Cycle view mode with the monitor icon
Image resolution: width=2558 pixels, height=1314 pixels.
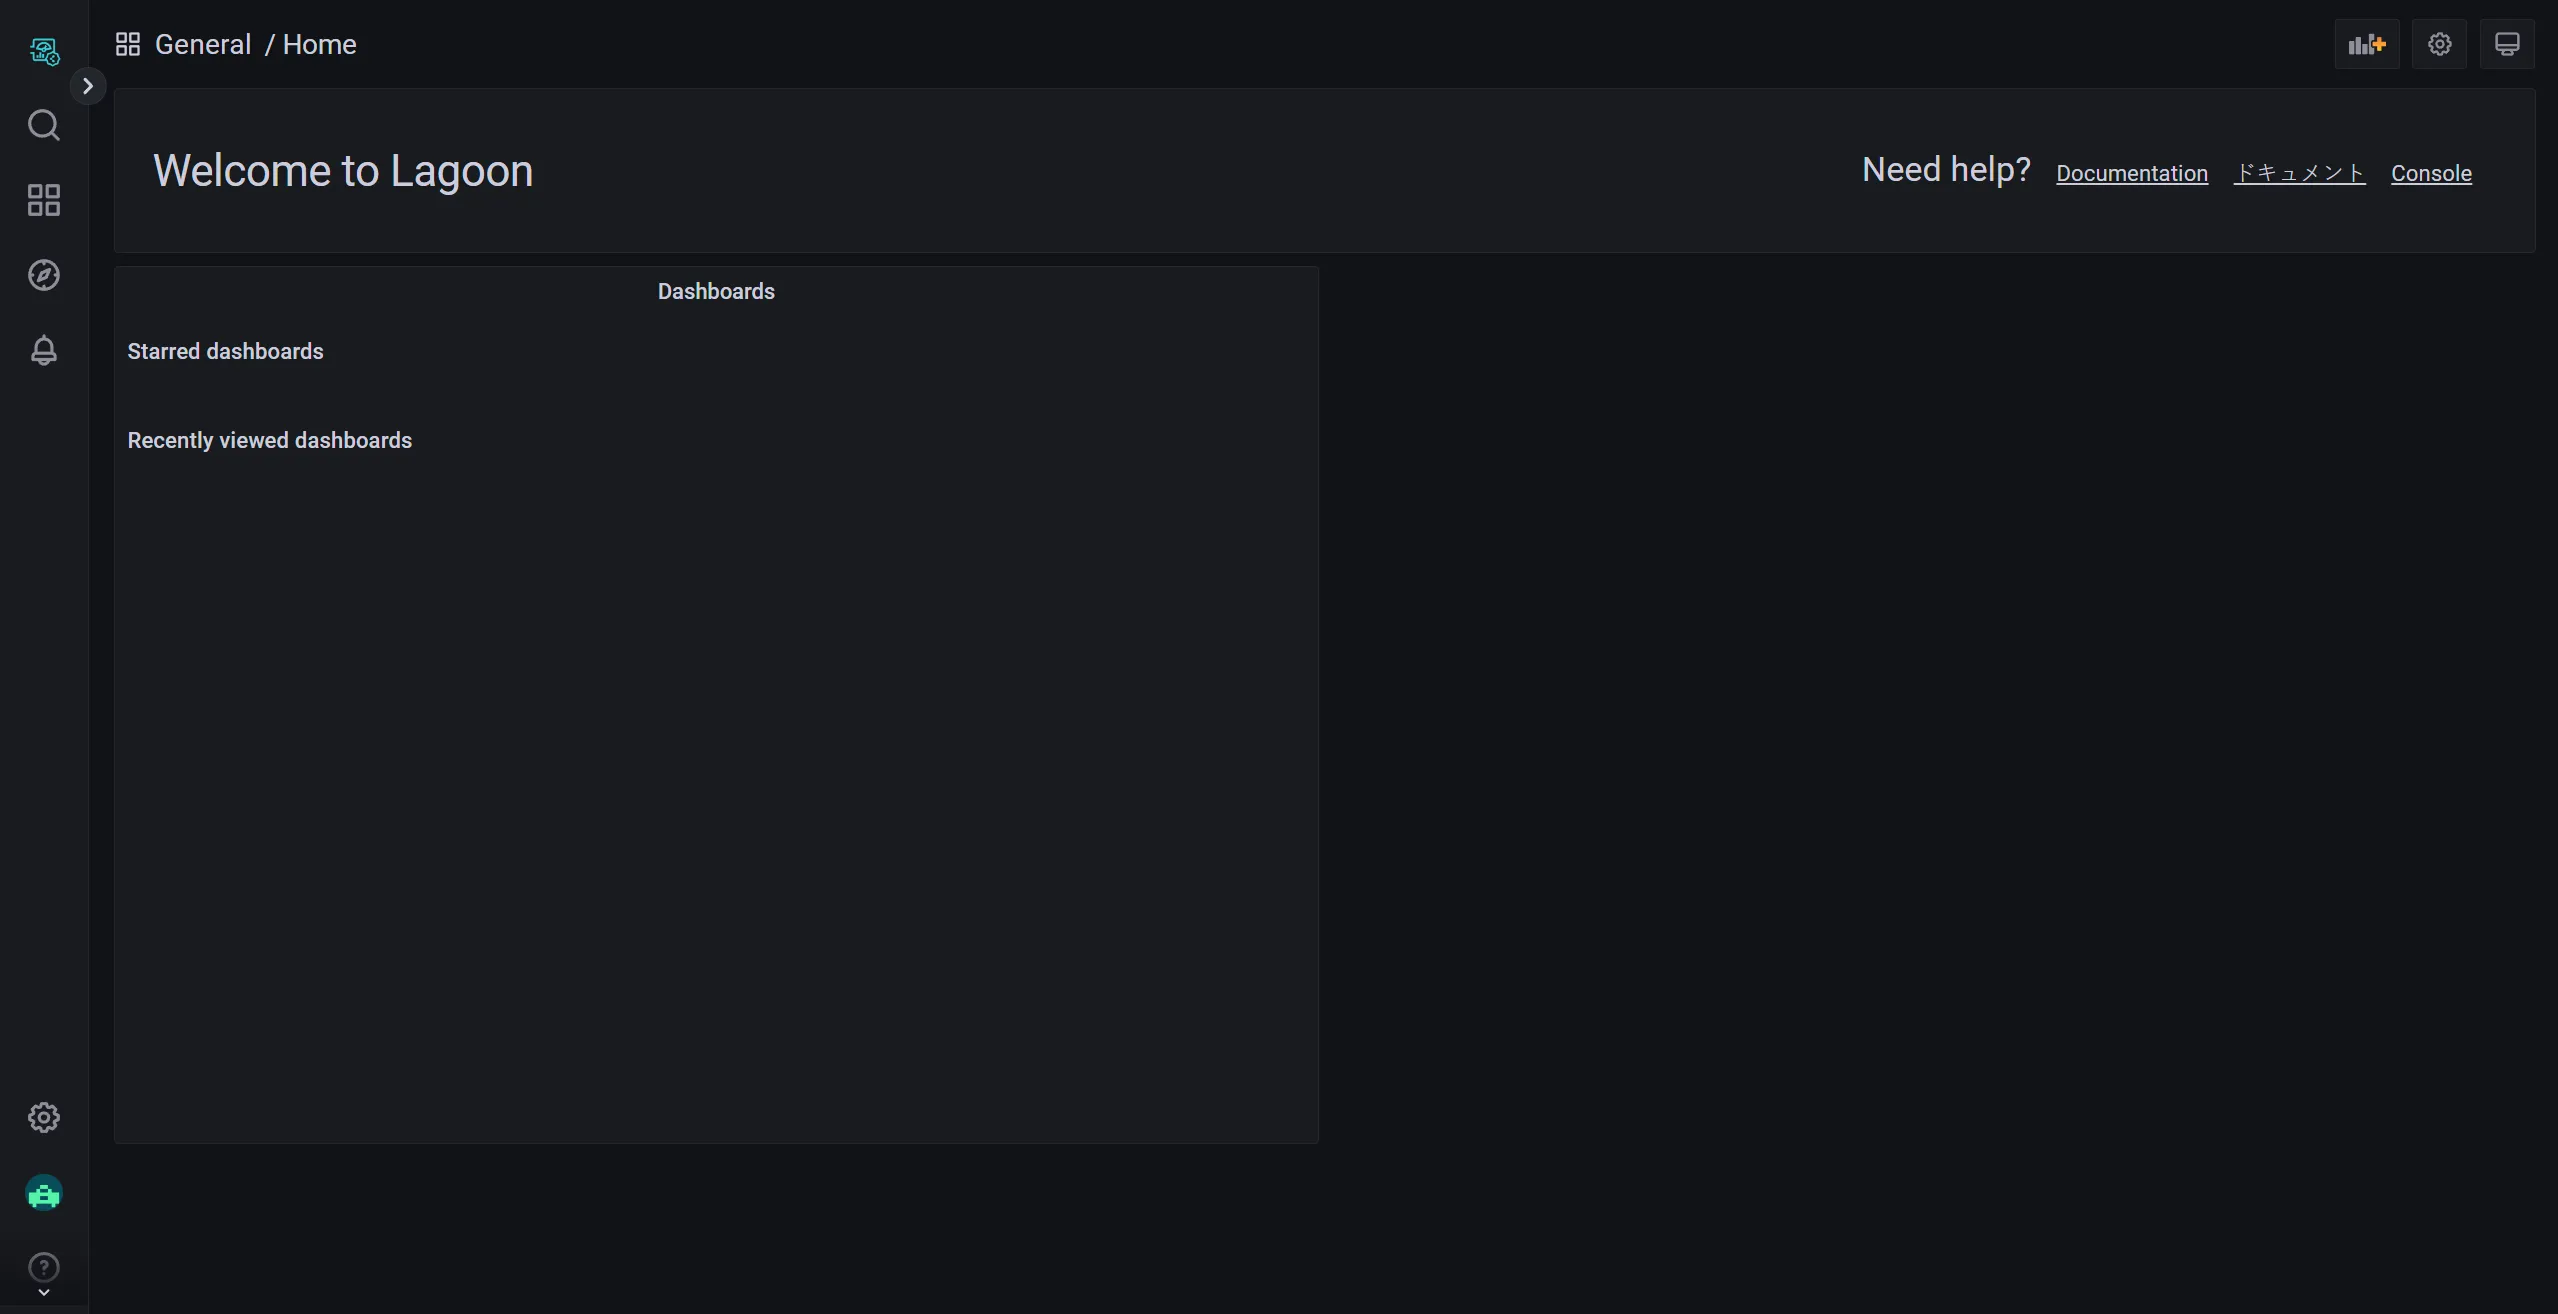[x=2507, y=44]
